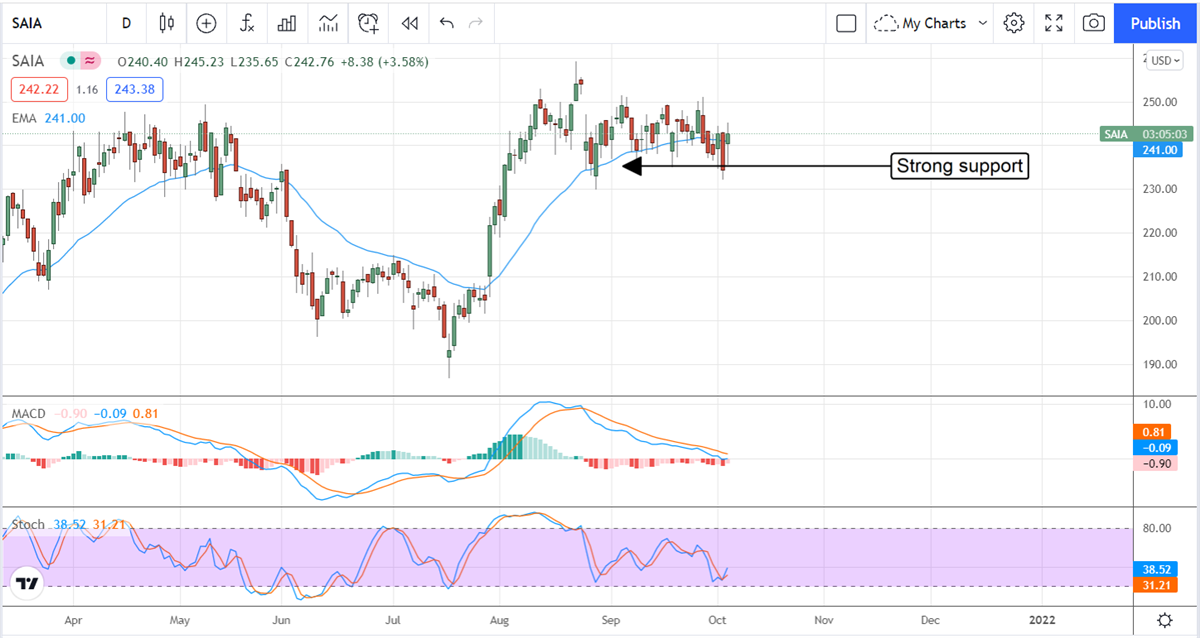Expand the My Charts dropdown arrow
1200x638 pixels.
982,22
